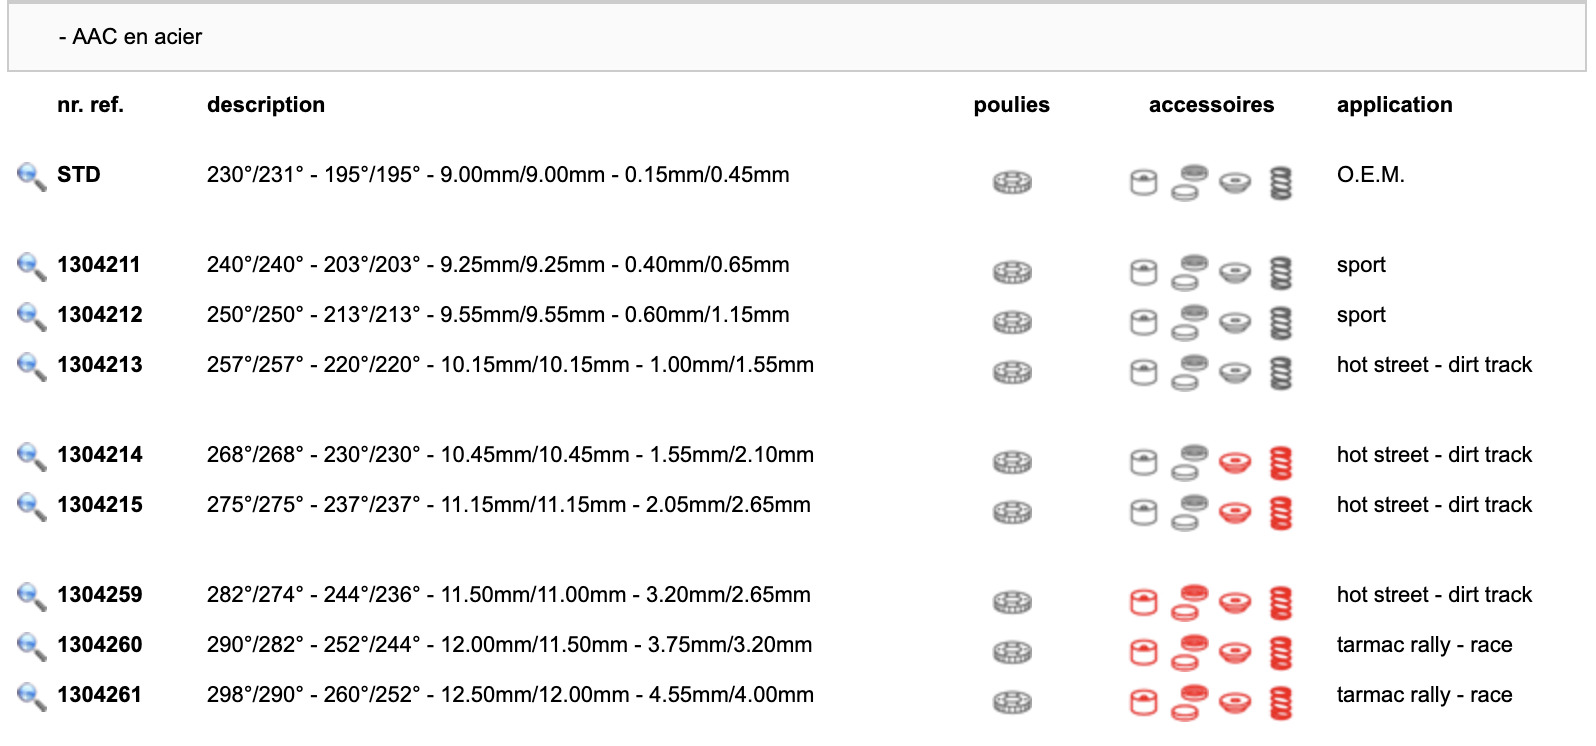Click red retainer icon for 1304215
This screenshot has height=746, width=1596.
(1235, 512)
